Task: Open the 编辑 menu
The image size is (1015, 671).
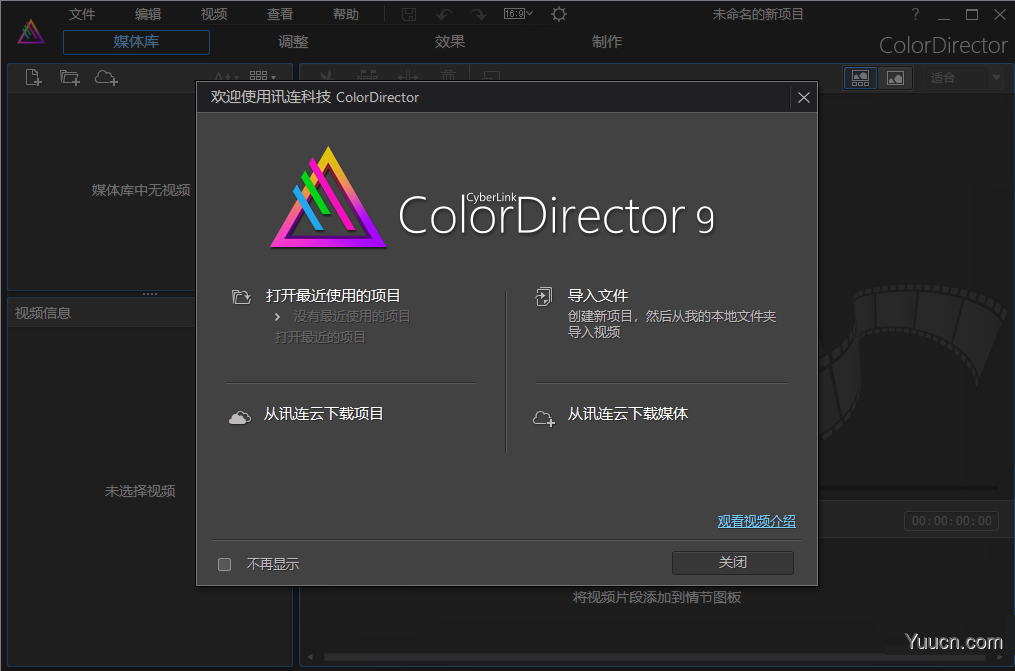Action: click(148, 14)
